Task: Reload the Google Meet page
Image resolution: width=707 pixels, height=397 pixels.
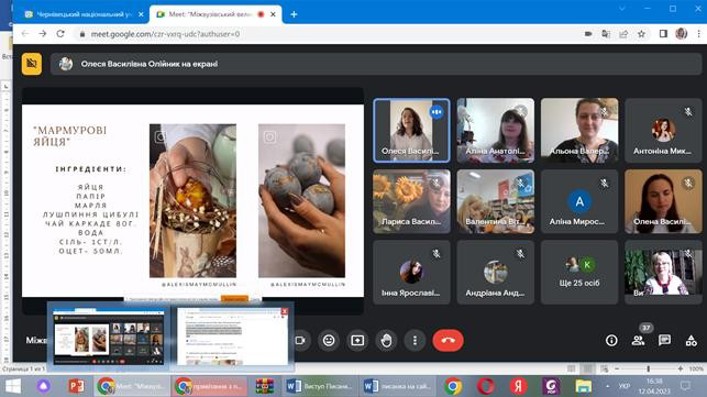Action: [x=60, y=34]
